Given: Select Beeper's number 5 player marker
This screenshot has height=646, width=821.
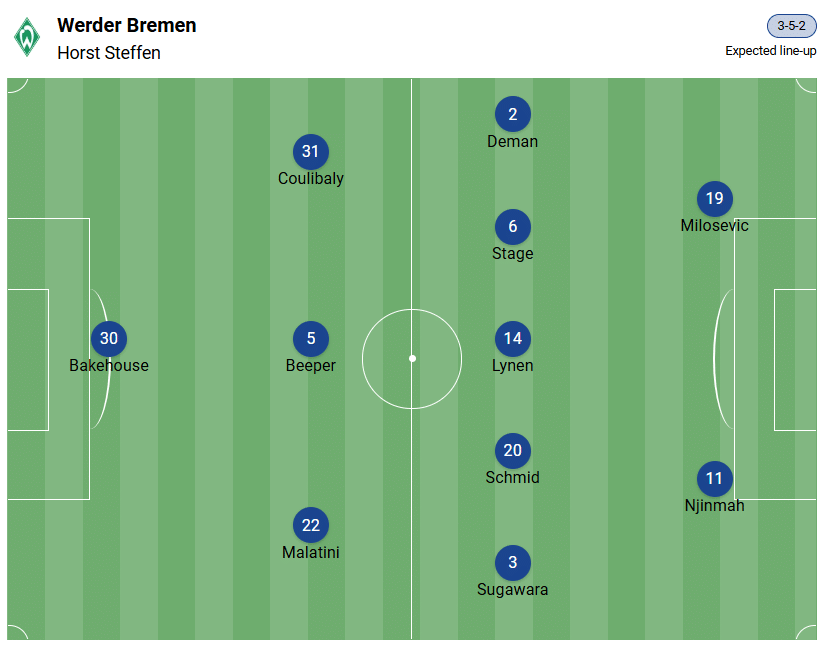Looking at the screenshot, I should [x=311, y=339].
